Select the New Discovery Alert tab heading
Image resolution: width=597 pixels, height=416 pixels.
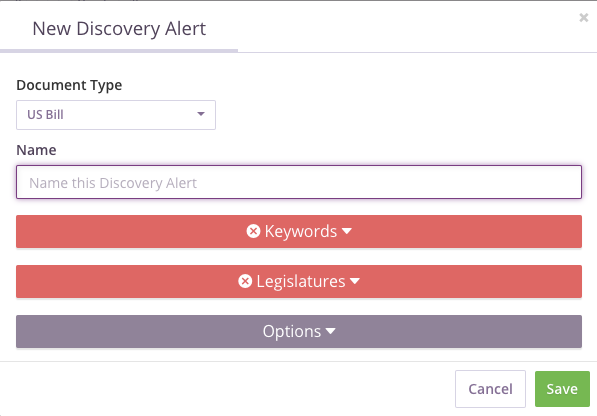tap(119, 29)
